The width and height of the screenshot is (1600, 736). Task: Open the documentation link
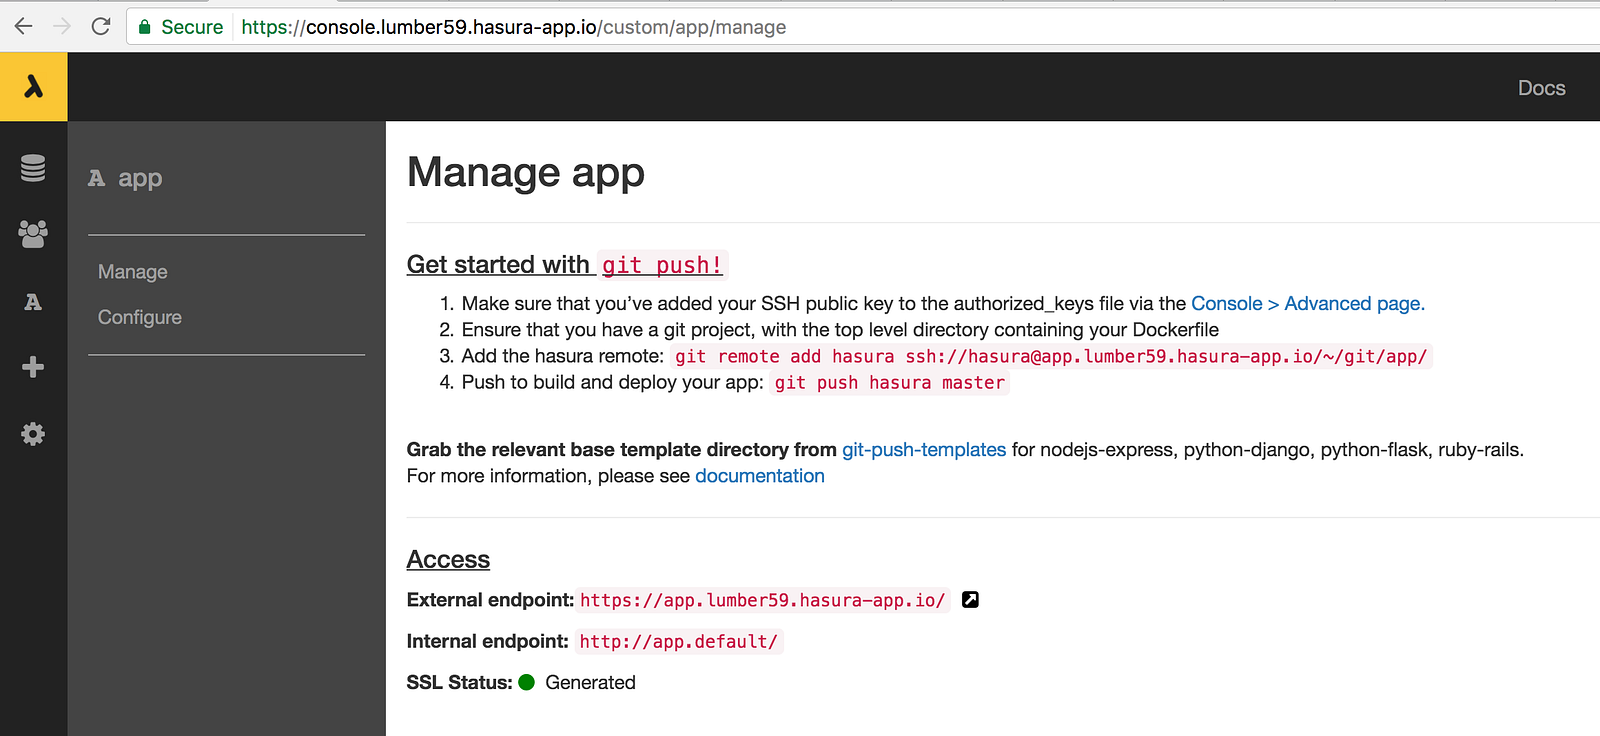point(760,476)
